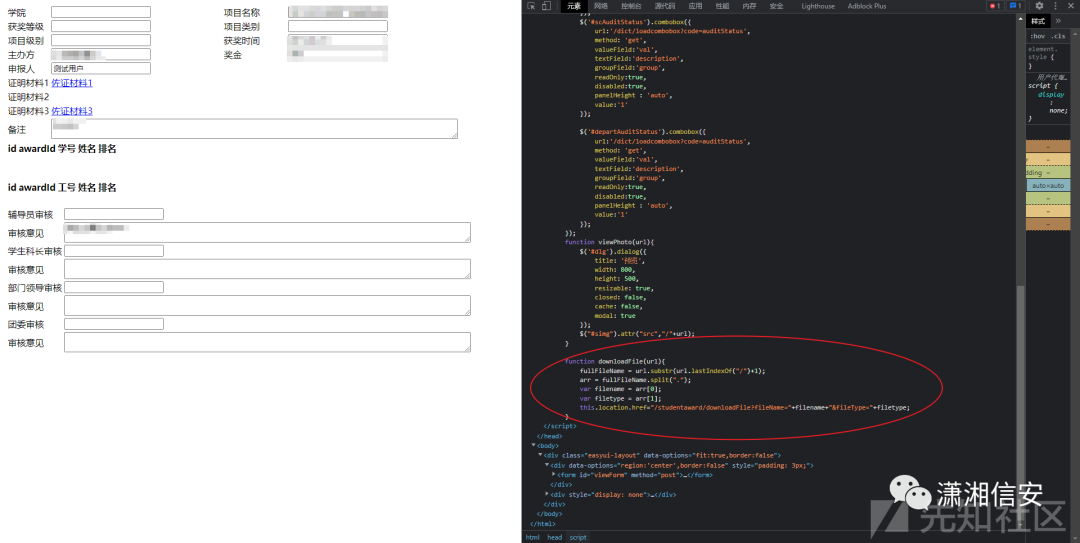Click the 'var filetype = arr[1];' line

[x=621, y=398]
